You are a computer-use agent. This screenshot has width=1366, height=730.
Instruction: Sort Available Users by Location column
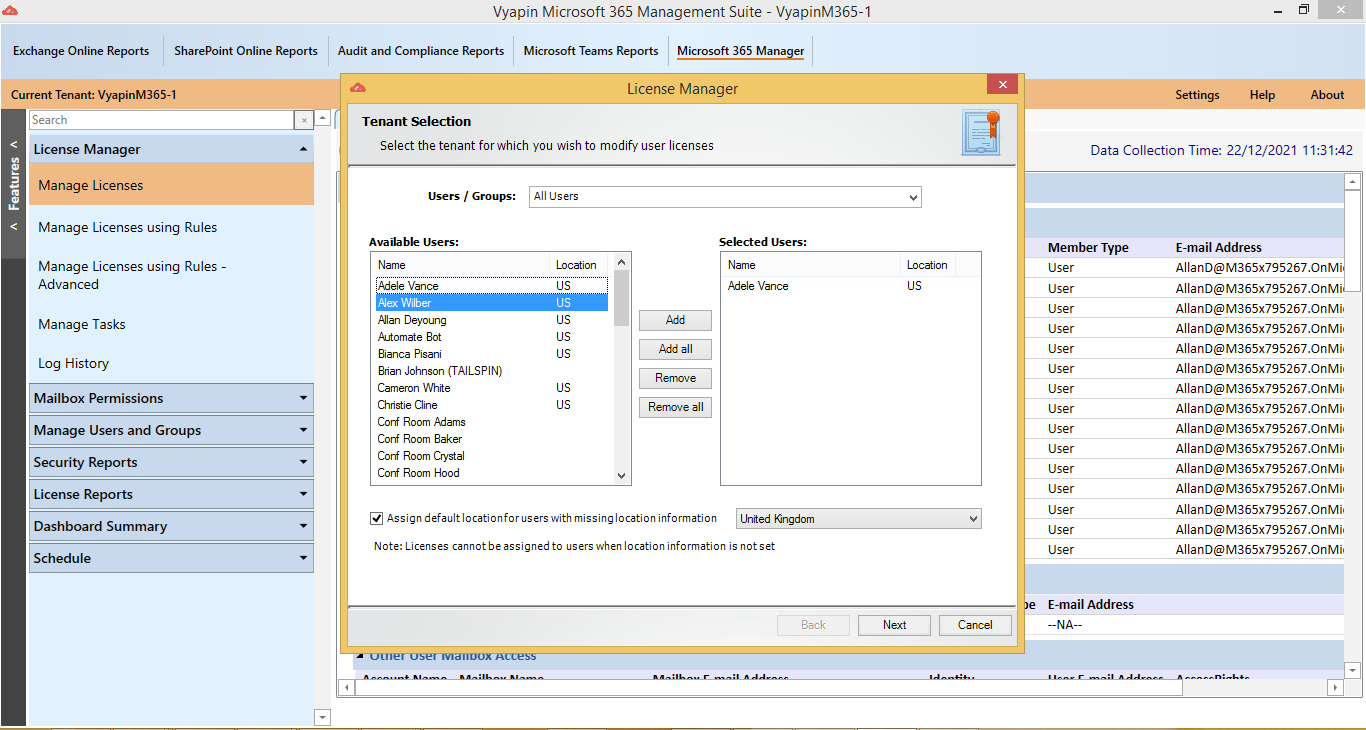tap(579, 265)
